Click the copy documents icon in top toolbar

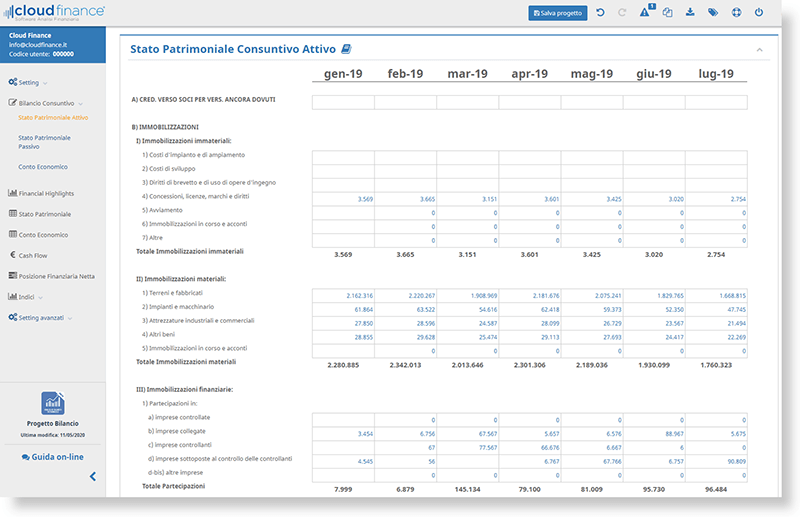(667, 12)
